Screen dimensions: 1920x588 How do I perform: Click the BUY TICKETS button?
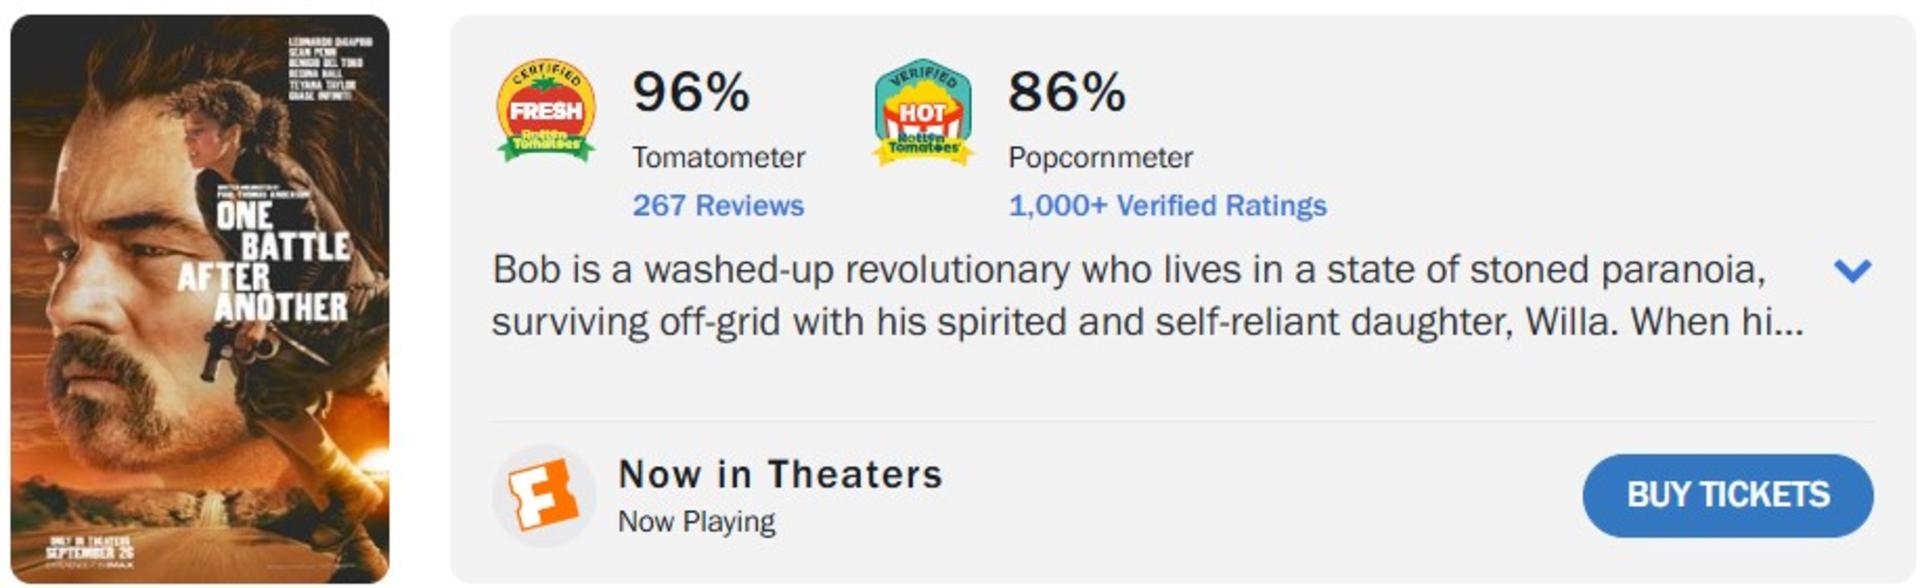1727,495
